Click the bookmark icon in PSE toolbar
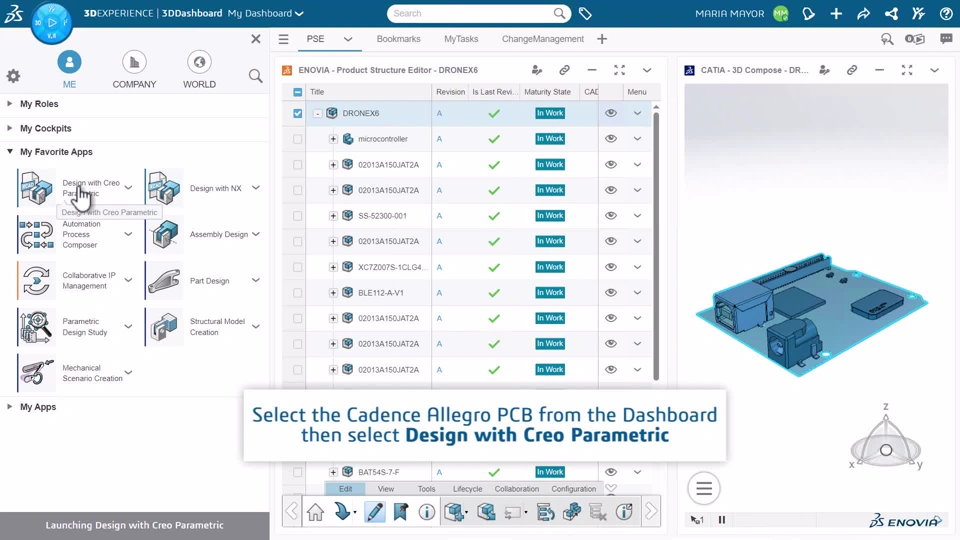The image size is (960, 540). point(400,512)
